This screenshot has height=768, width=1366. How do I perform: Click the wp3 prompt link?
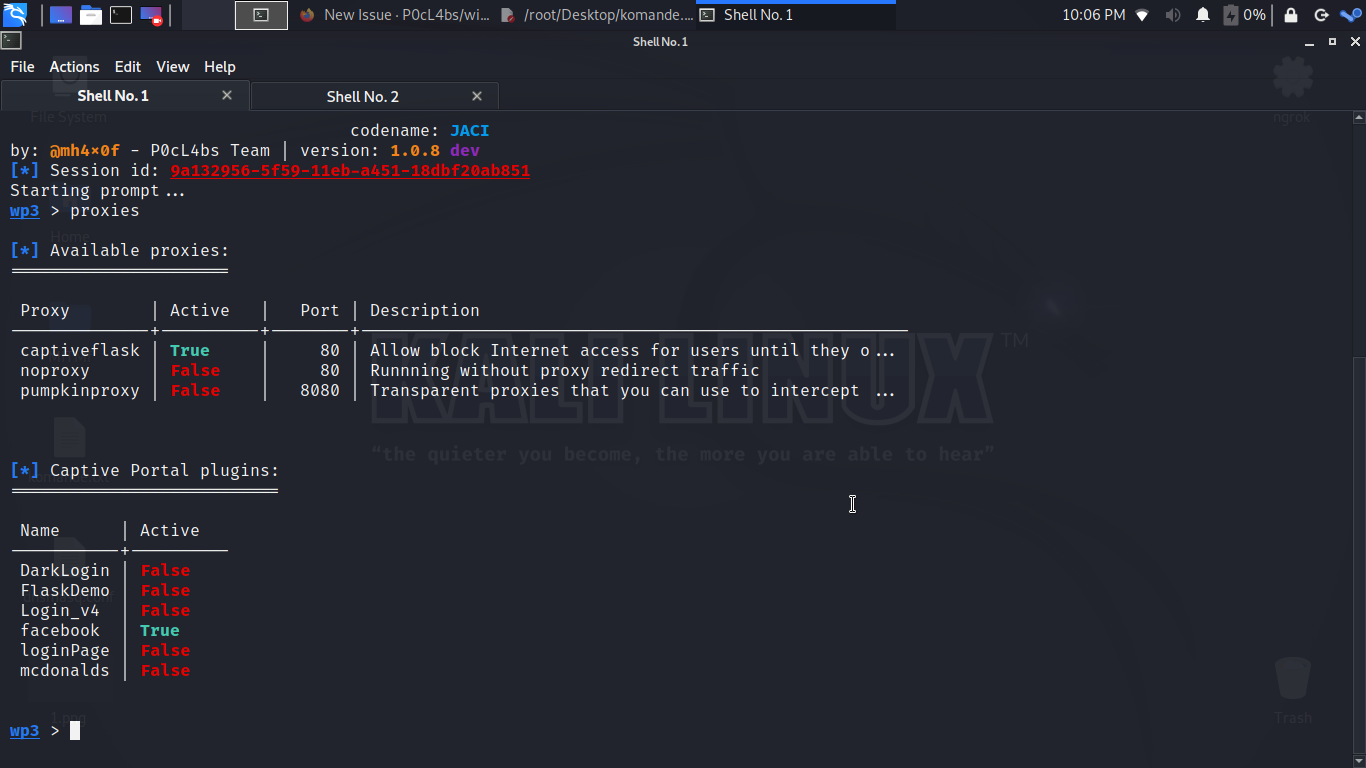point(24,730)
